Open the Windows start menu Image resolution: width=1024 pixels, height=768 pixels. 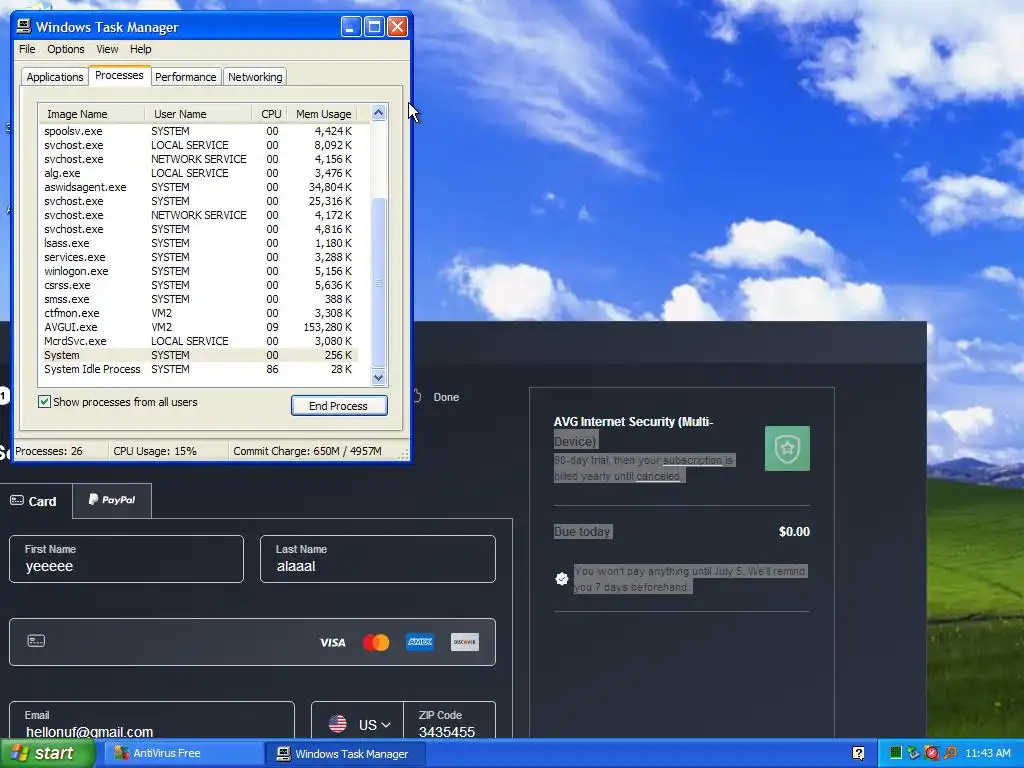(x=47, y=753)
